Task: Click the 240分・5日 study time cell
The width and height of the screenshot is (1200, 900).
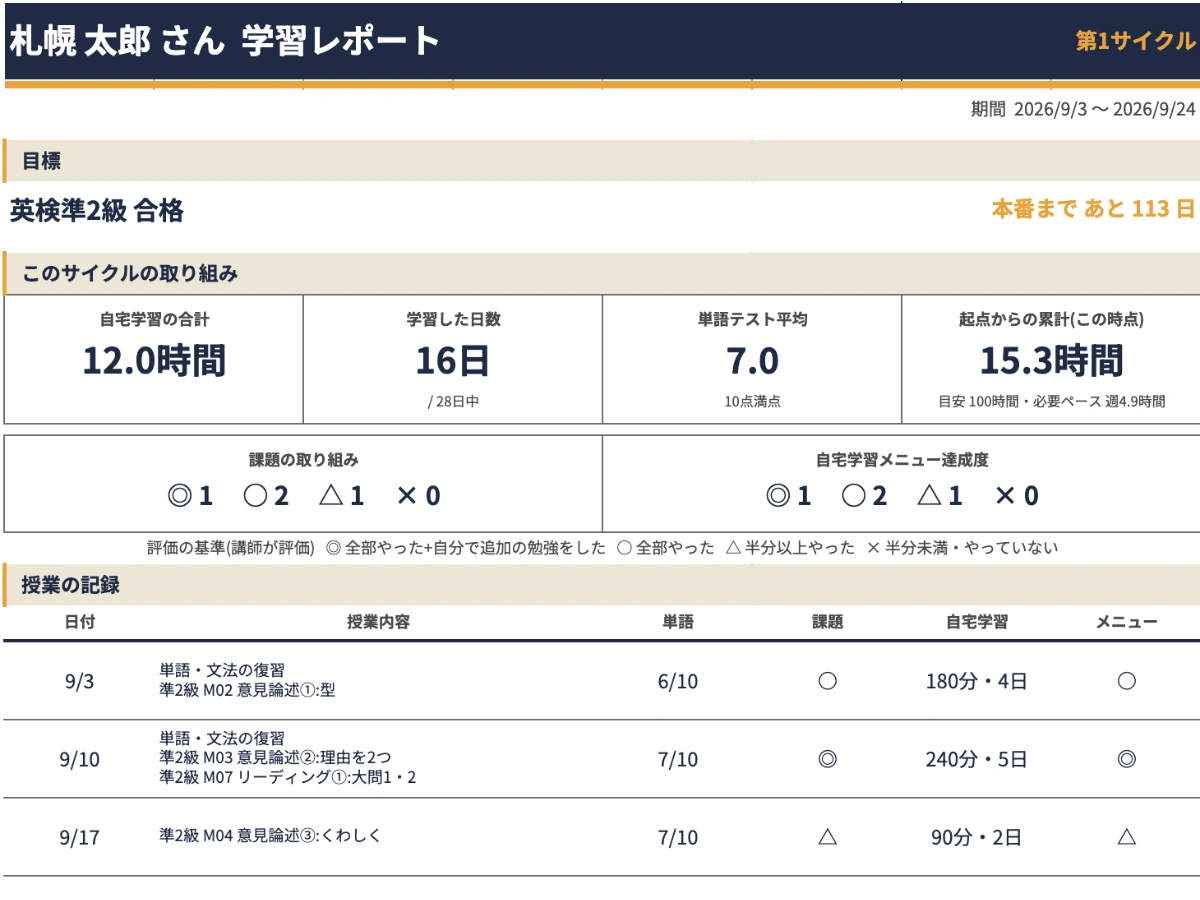Action: tap(977, 760)
